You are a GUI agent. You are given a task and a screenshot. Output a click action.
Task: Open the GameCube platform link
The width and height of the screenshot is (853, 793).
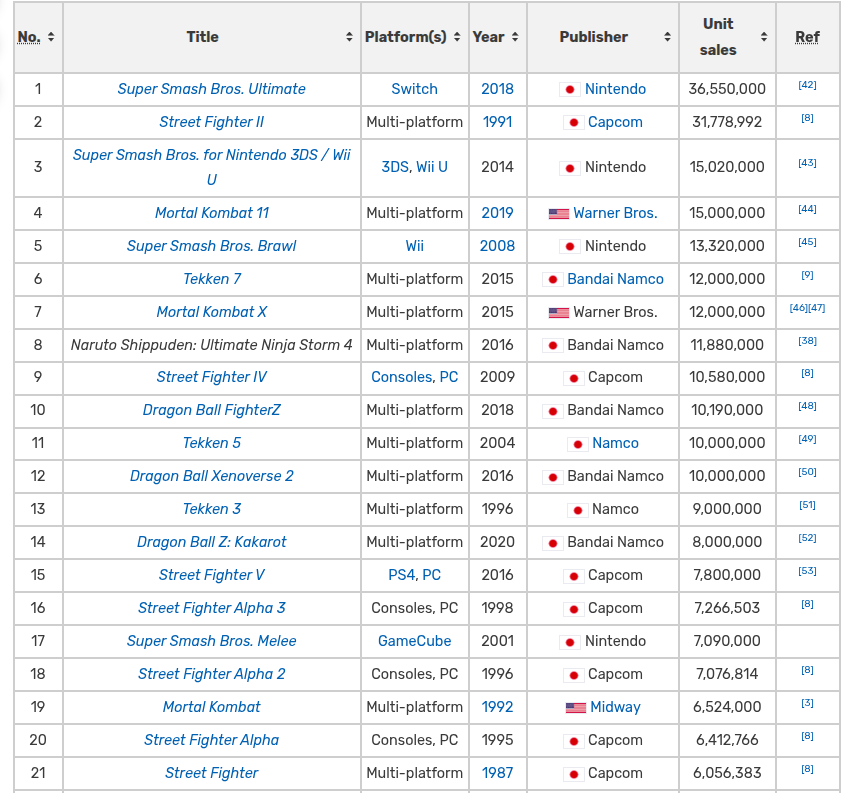click(x=415, y=641)
